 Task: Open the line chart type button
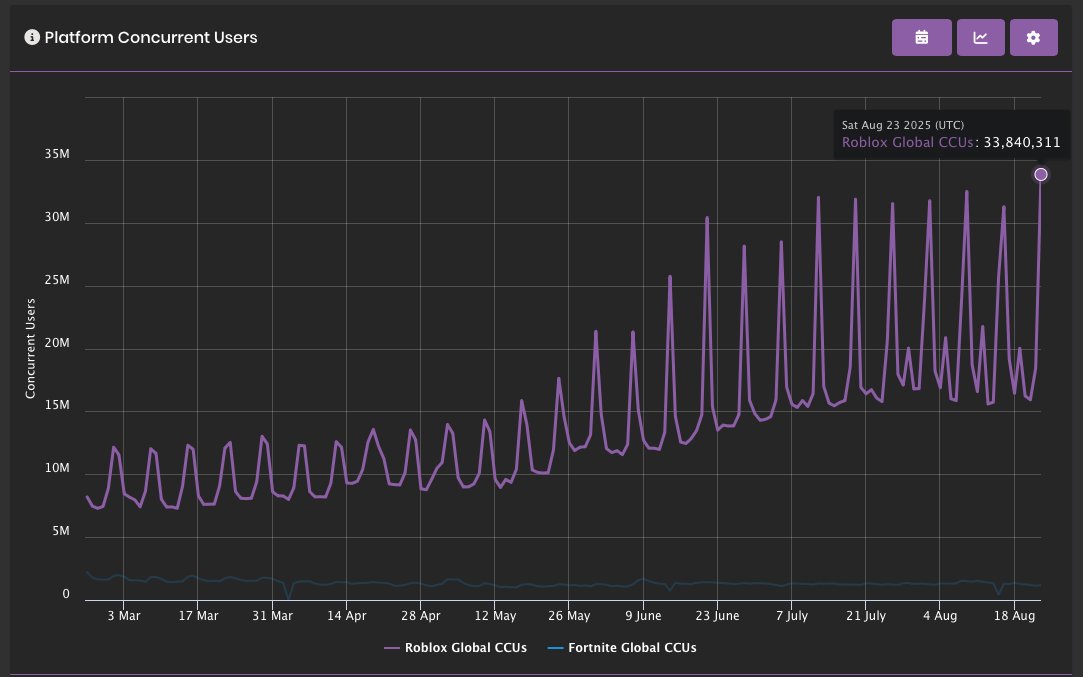coord(980,37)
